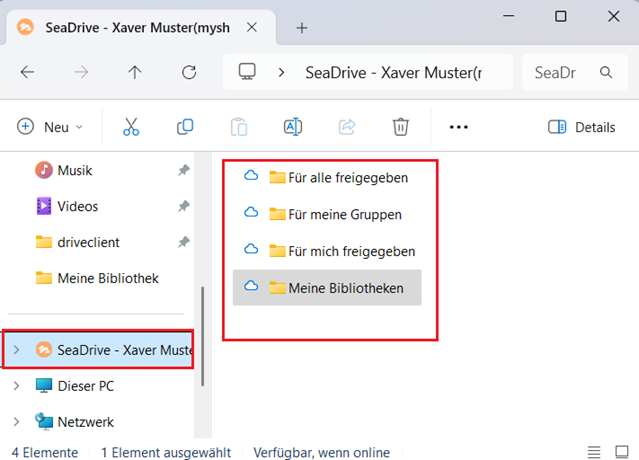Go up one folder level
The image size is (639, 460).
pos(135,72)
